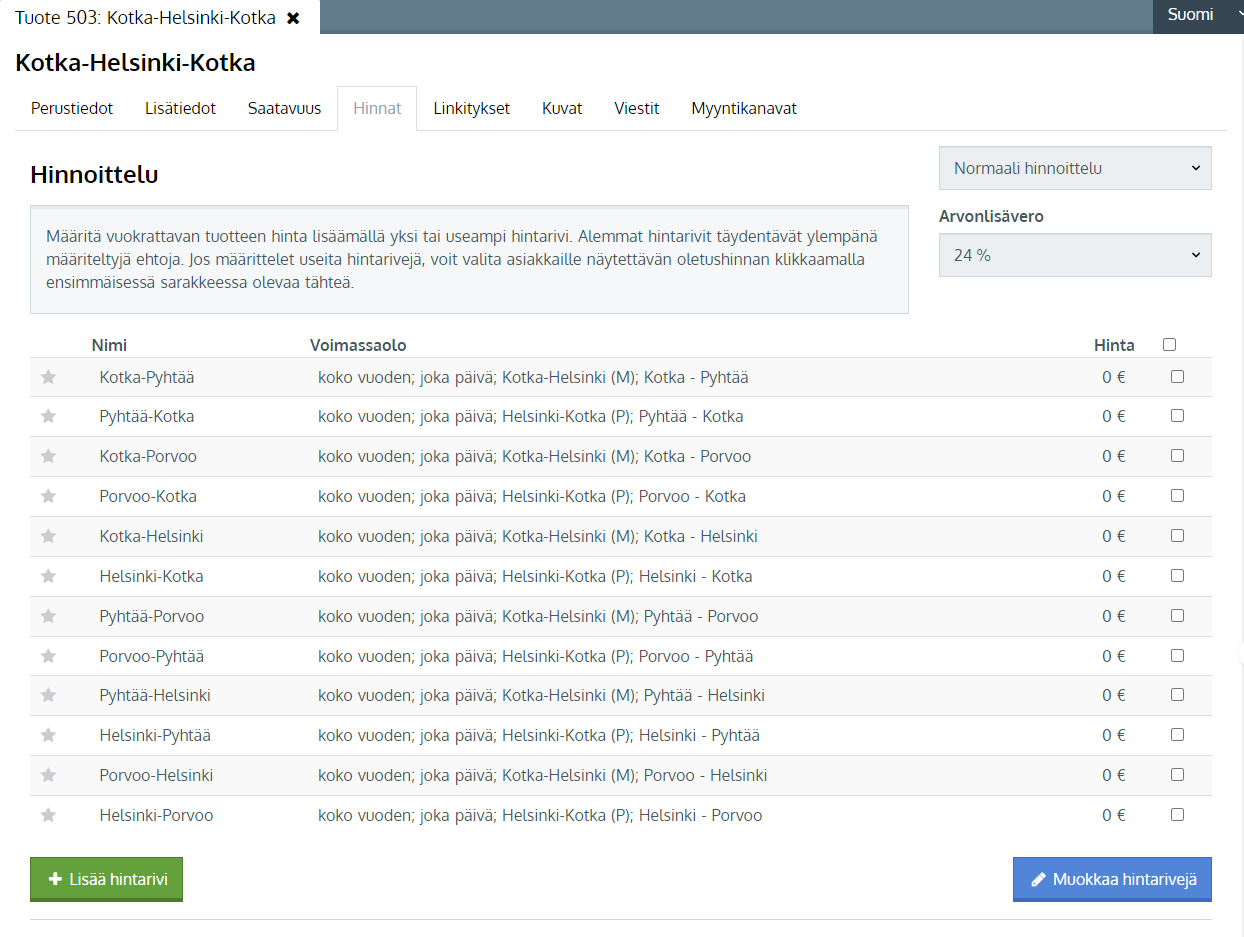Mark Kotka-Porvoo row star as default

(x=48, y=456)
